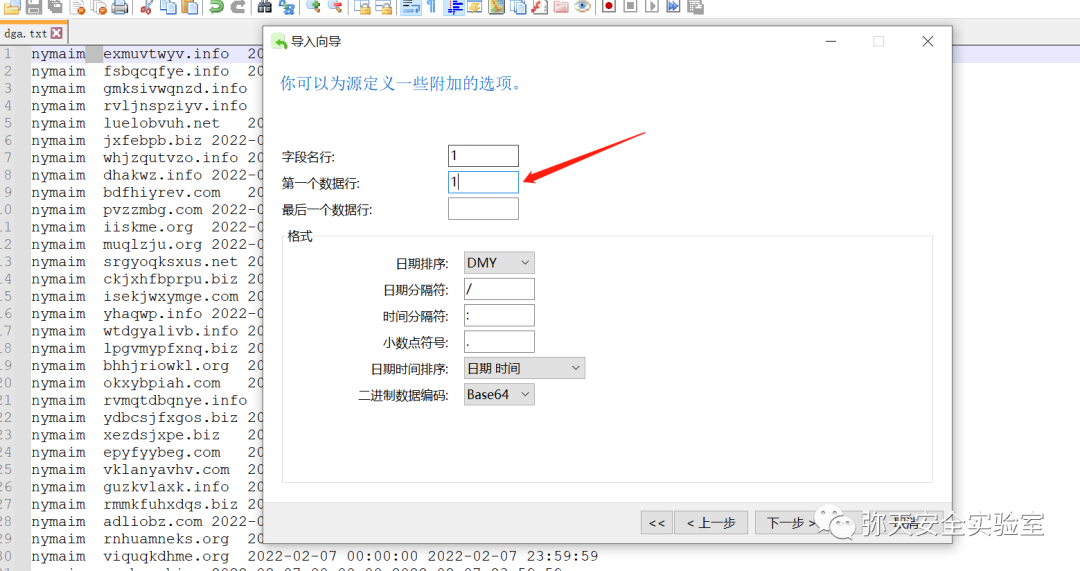Screen dimensions: 1080x571
Task: Toggle the Word Wrap toolbar icon
Action: 411,7
